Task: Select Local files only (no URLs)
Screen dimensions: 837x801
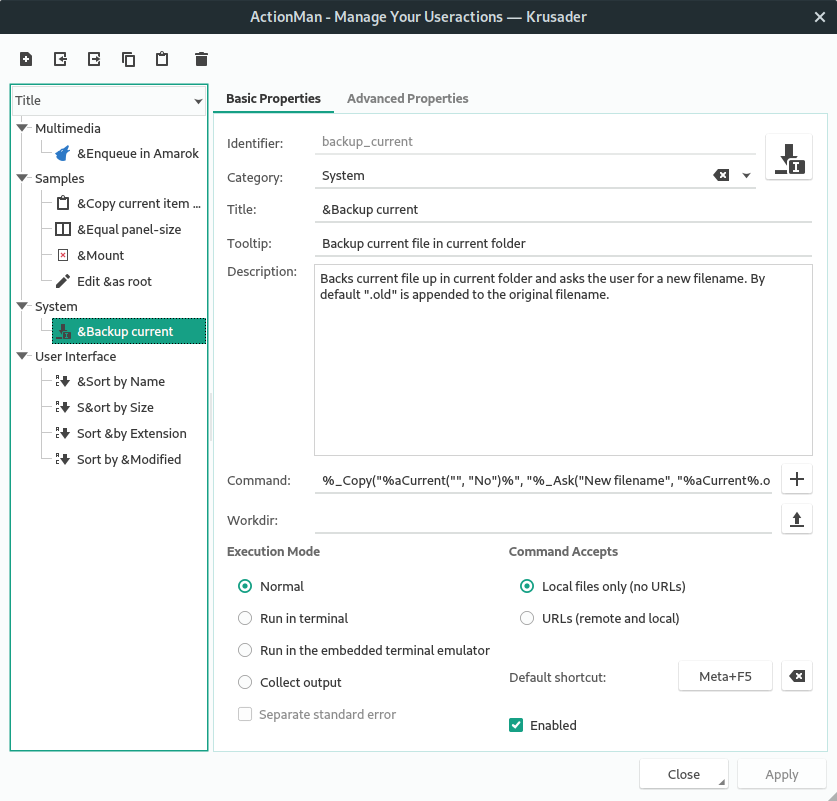Action: click(527, 586)
